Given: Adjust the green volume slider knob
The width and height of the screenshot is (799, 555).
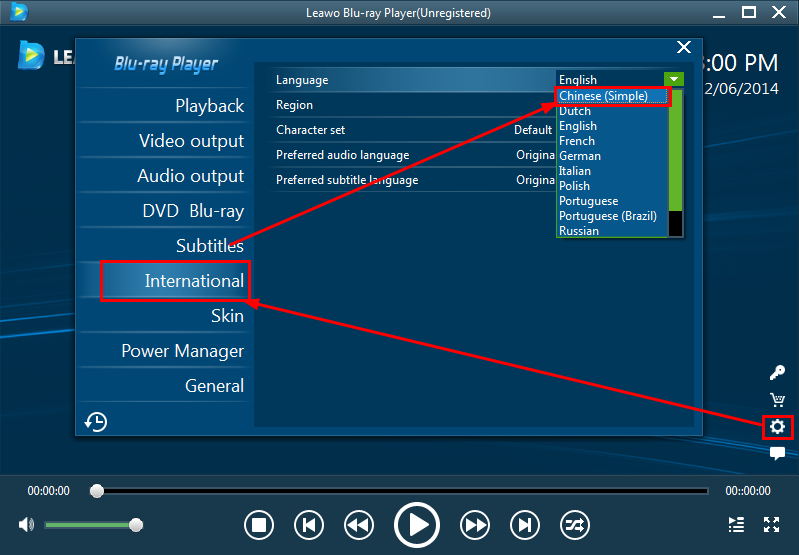Looking at the screenshot, I should coord(136,525).
